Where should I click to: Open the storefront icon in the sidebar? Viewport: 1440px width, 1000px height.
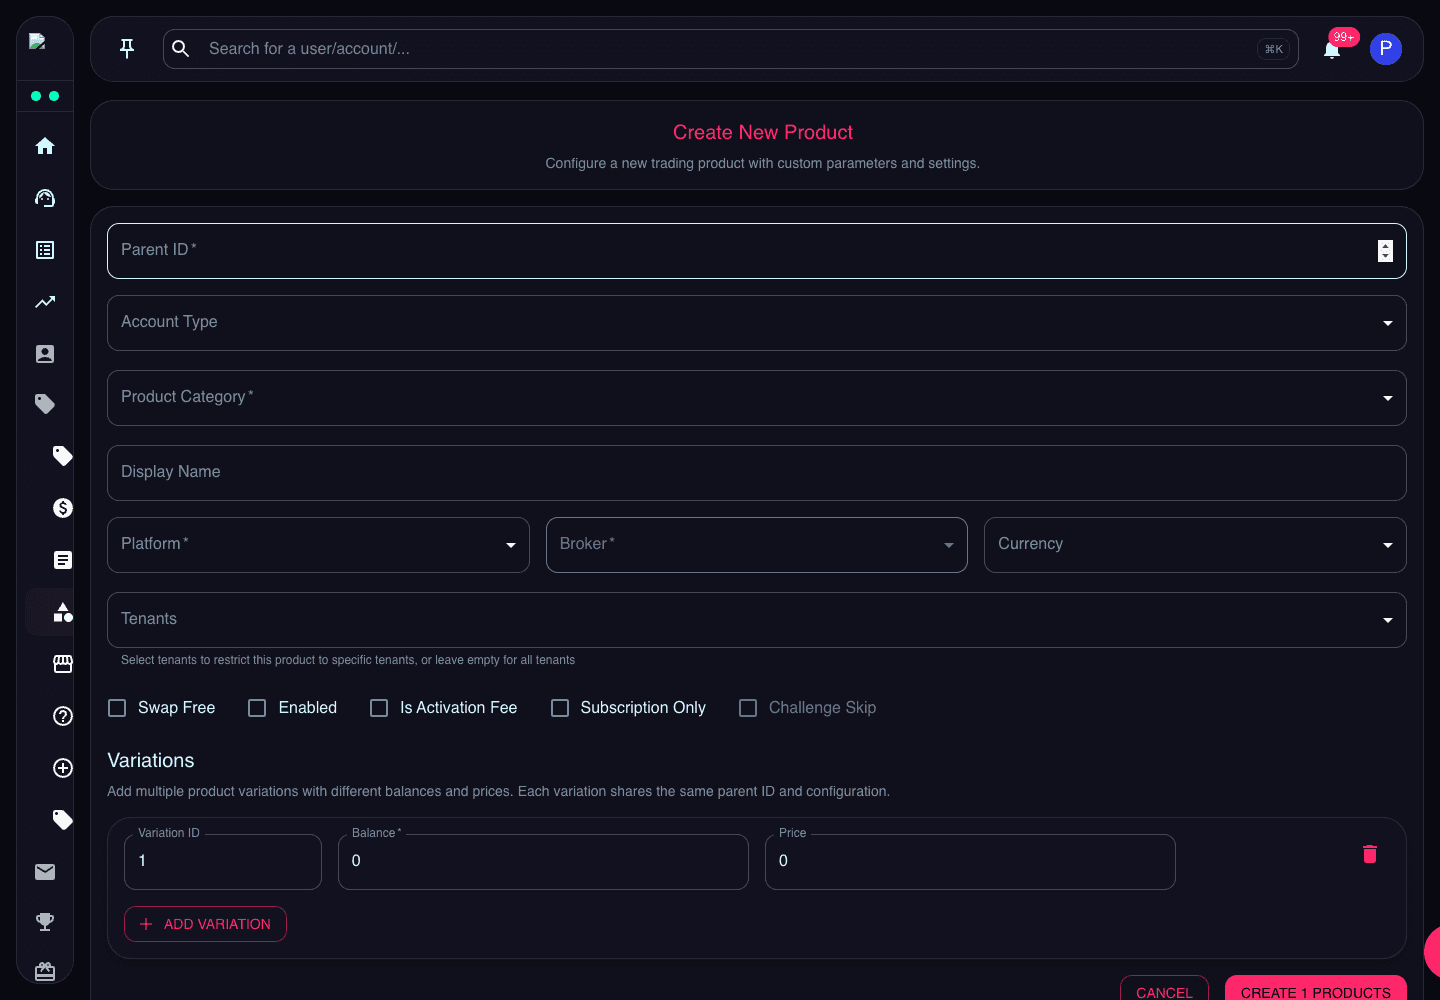tap(63, 664)
